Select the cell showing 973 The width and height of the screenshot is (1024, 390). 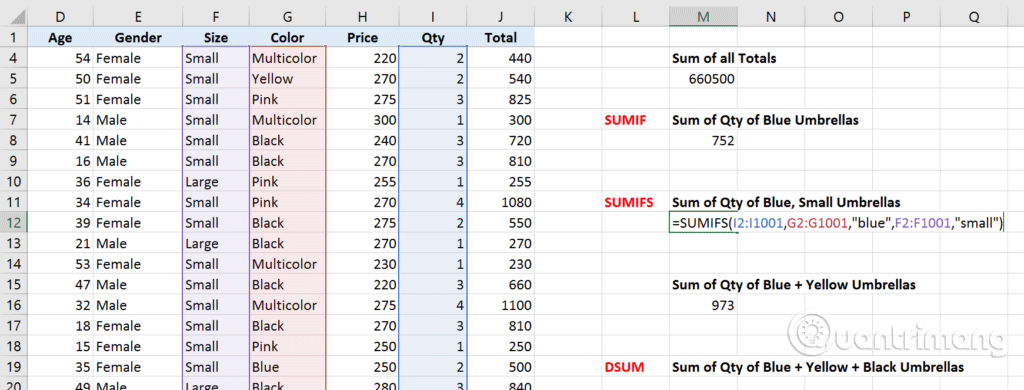point(703,305)
